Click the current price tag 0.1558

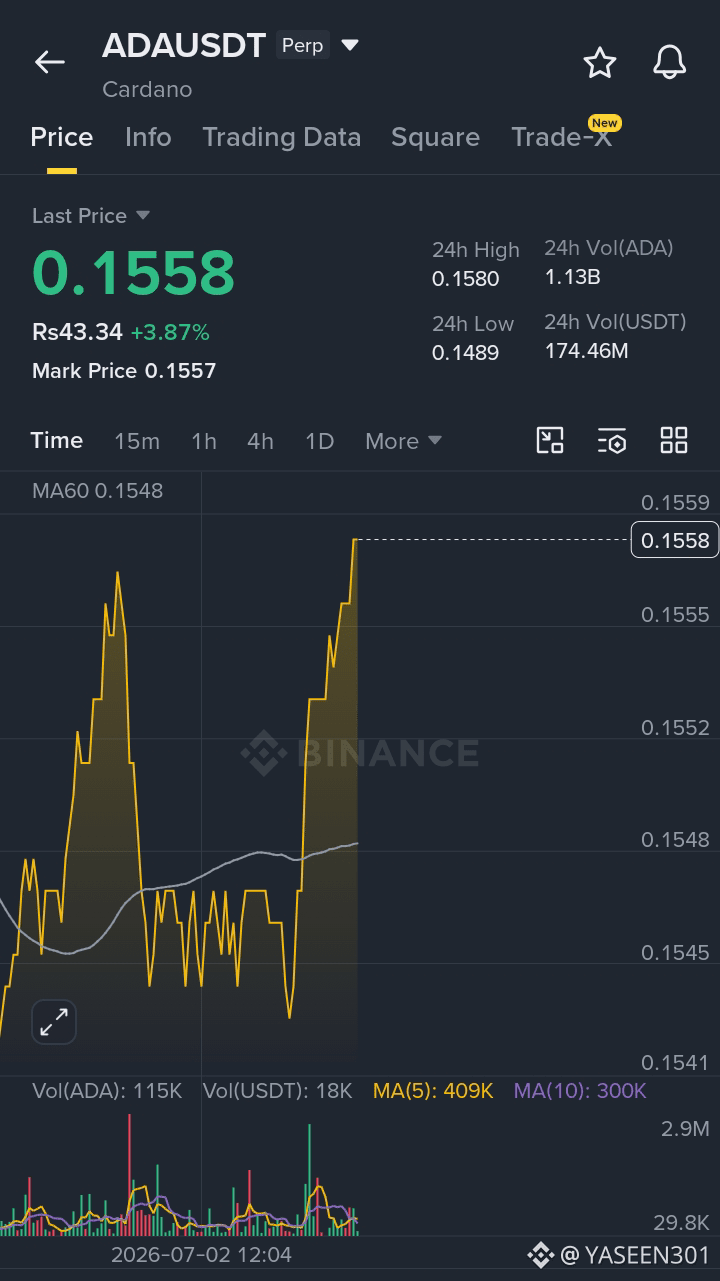point(675,540)
